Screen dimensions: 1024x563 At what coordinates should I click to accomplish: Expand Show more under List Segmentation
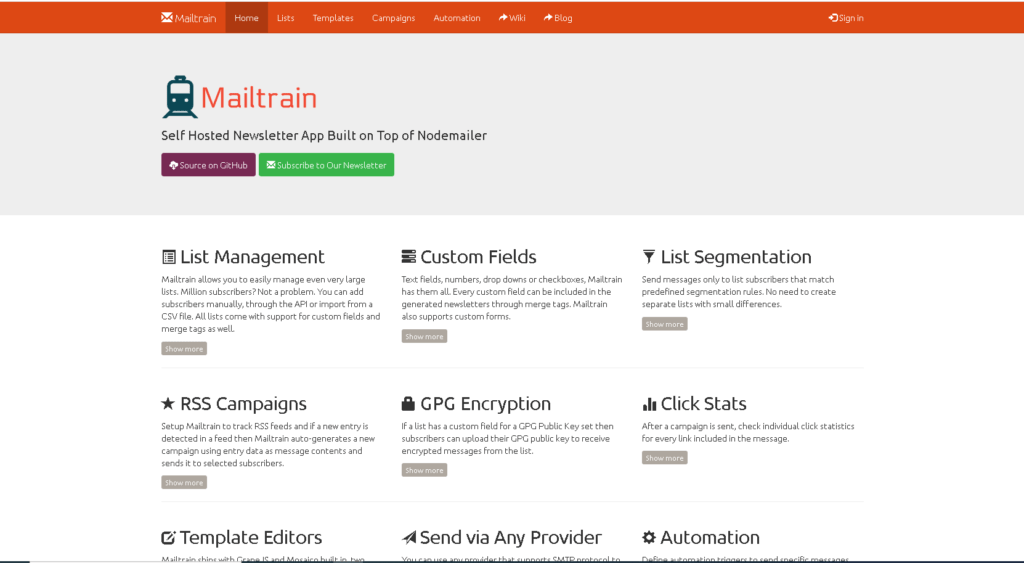[x=664, y=324]
